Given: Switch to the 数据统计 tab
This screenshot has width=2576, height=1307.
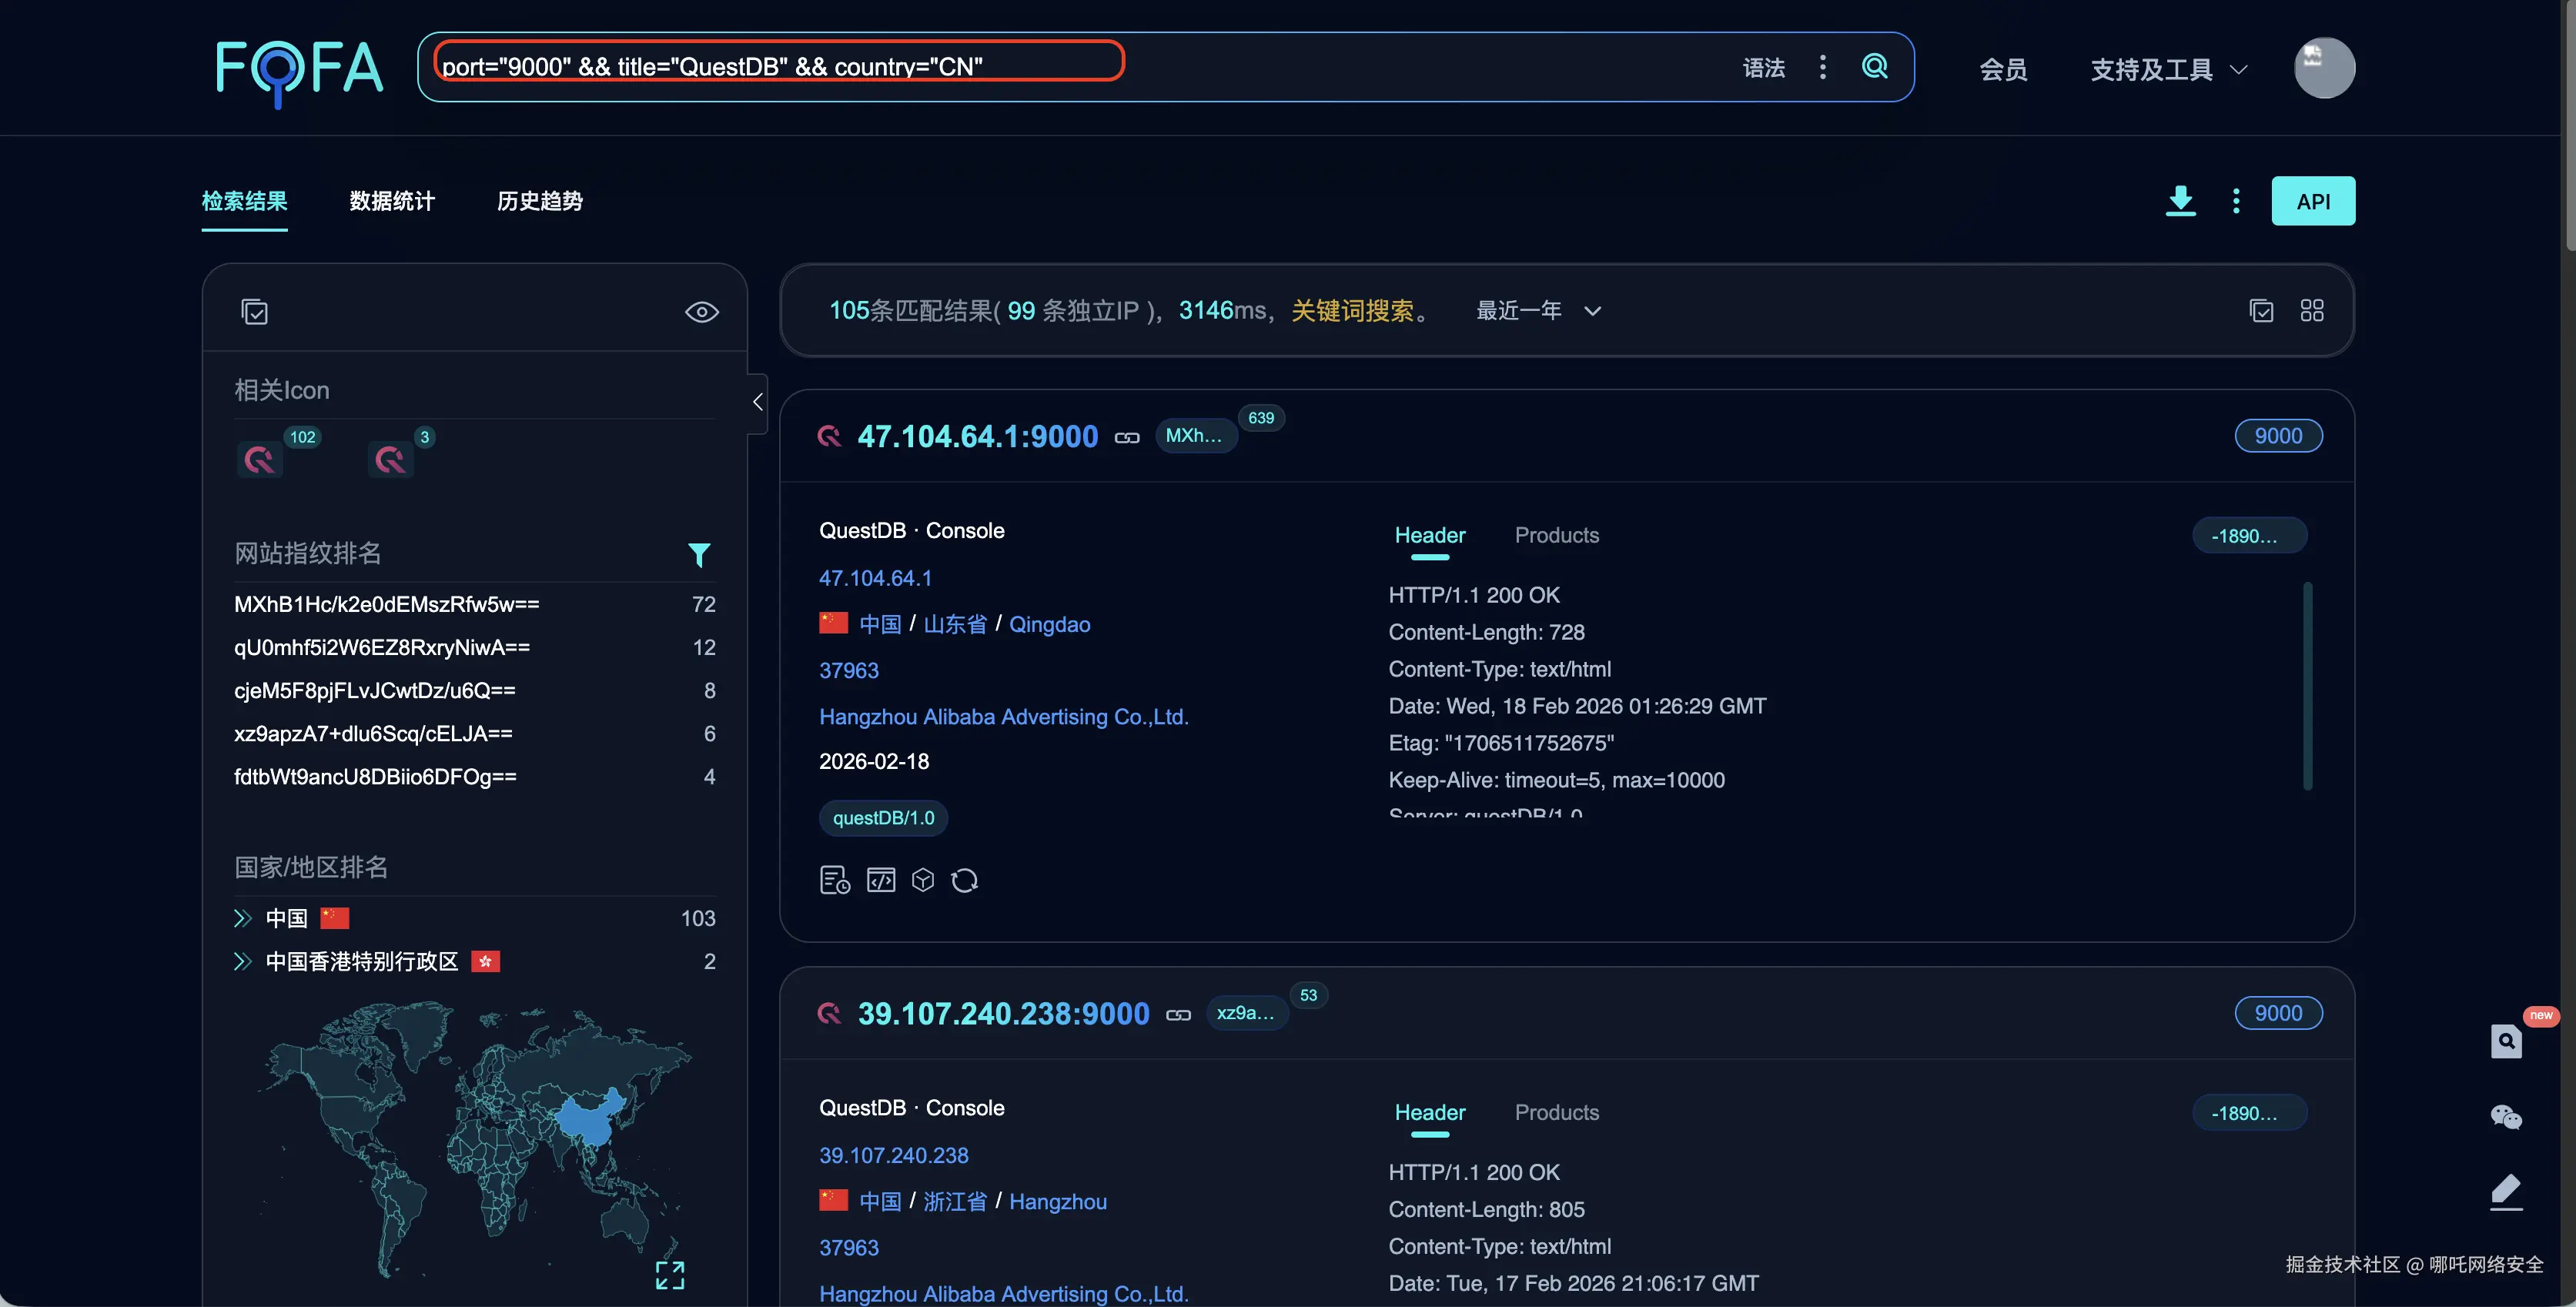Looking at the screenshot, I should pos(392,201).
